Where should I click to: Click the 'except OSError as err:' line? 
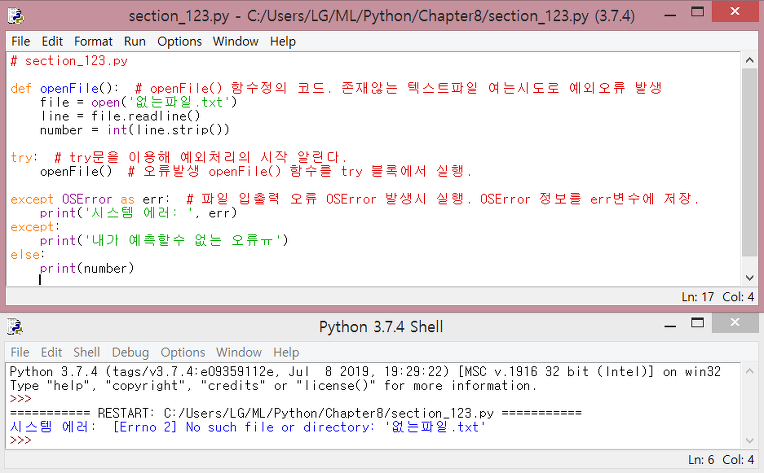(90, 199)
